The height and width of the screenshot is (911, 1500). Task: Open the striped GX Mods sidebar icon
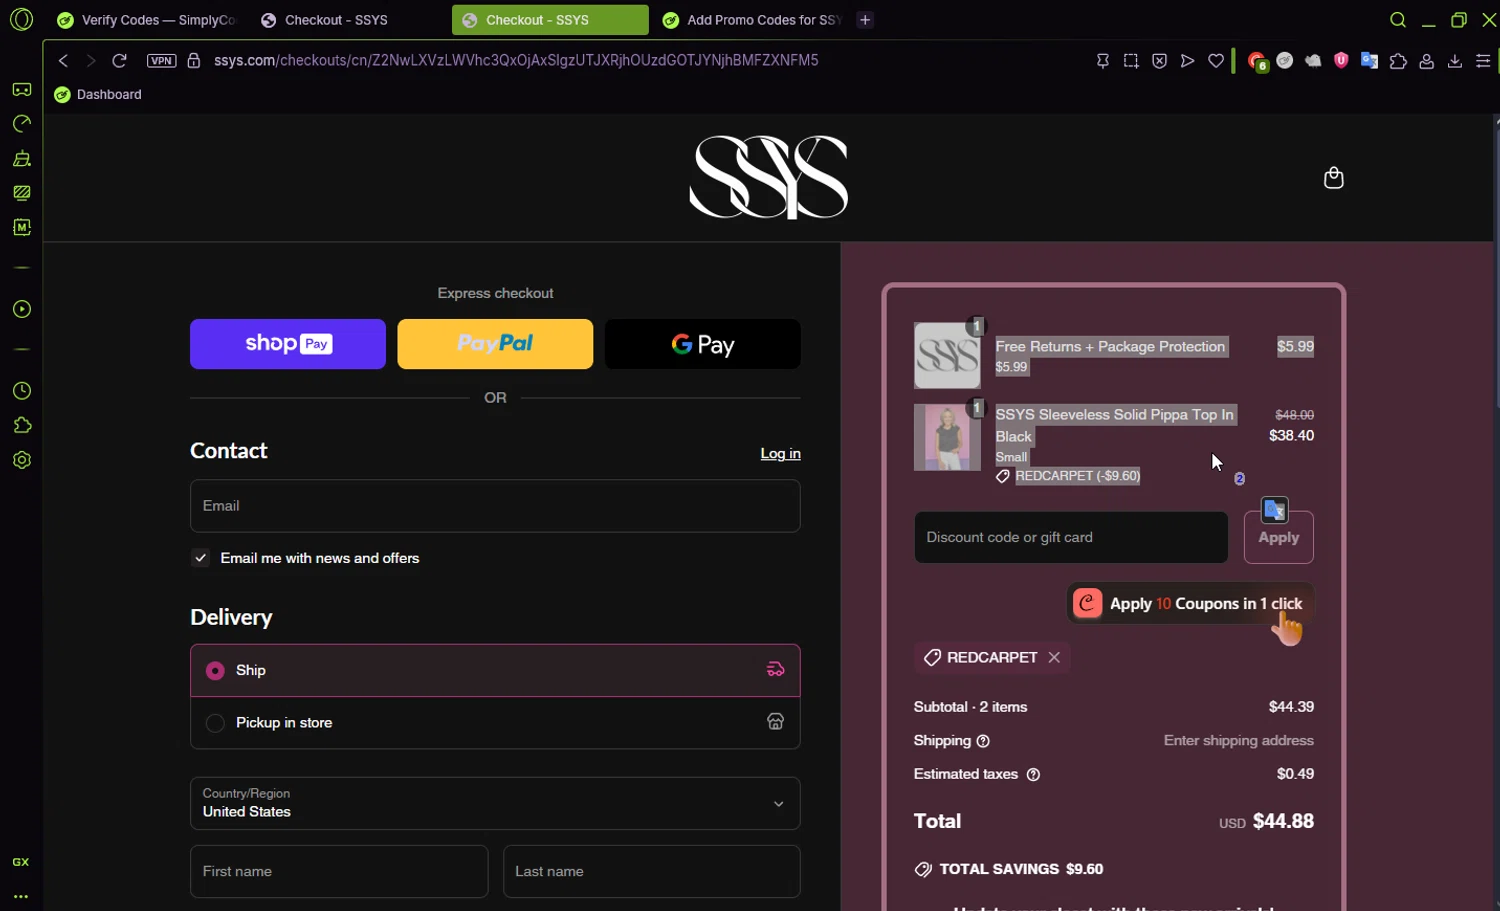pos(21,193)
